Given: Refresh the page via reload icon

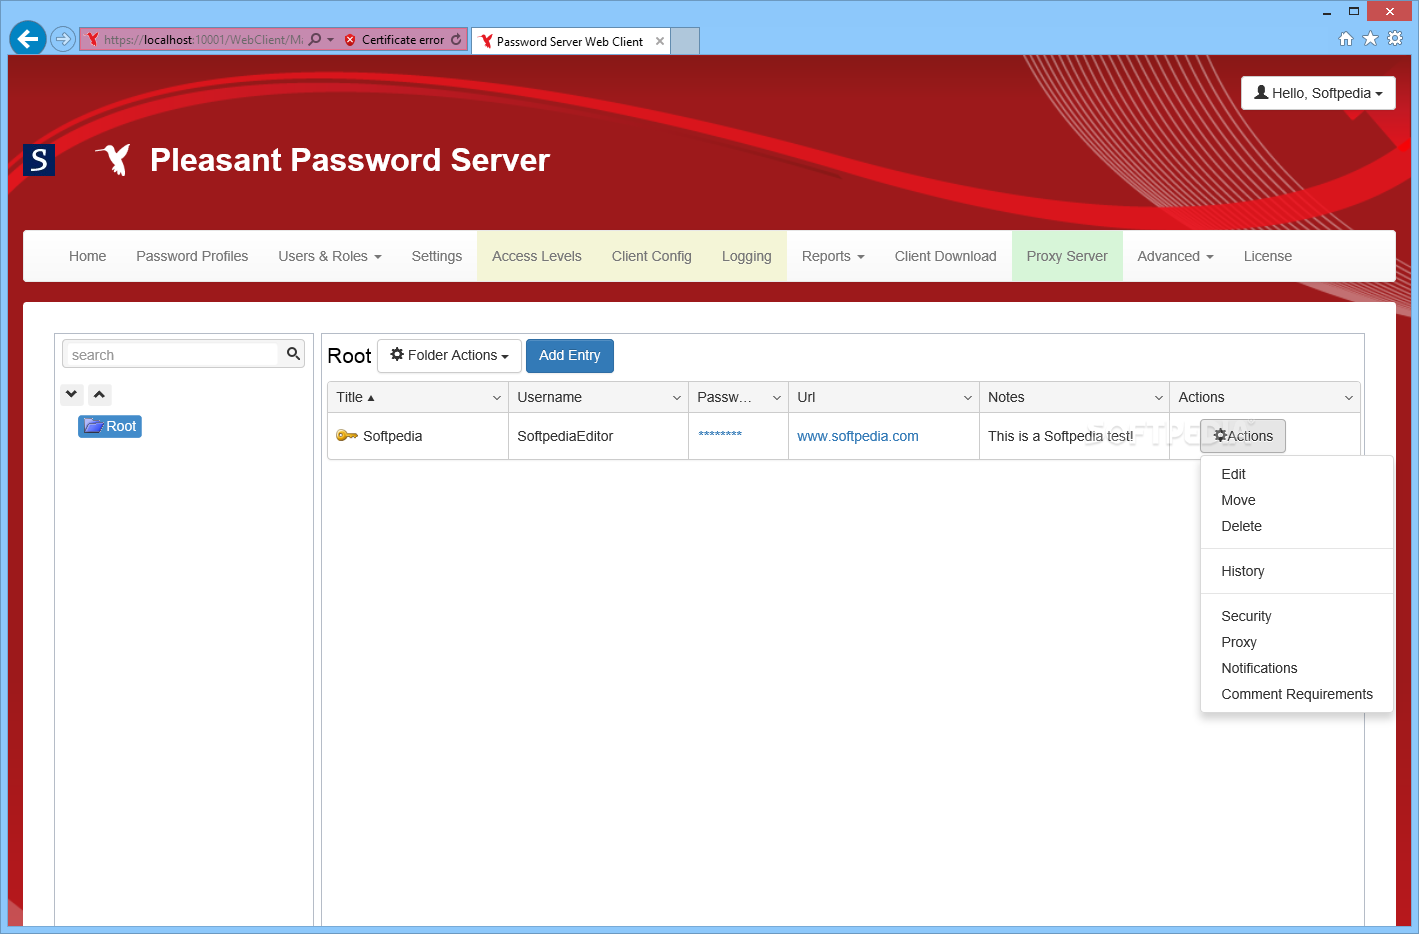Looking at the screenshot, I should pos(456,39).
